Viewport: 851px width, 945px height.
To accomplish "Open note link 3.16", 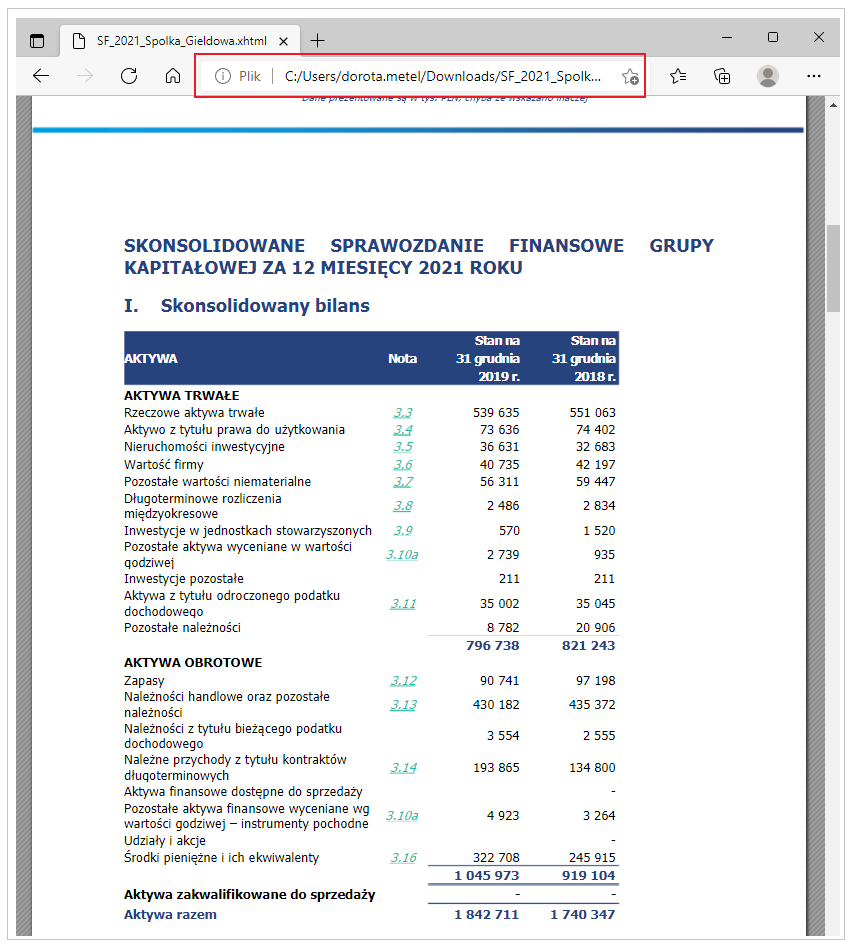I will click(403, 858).
